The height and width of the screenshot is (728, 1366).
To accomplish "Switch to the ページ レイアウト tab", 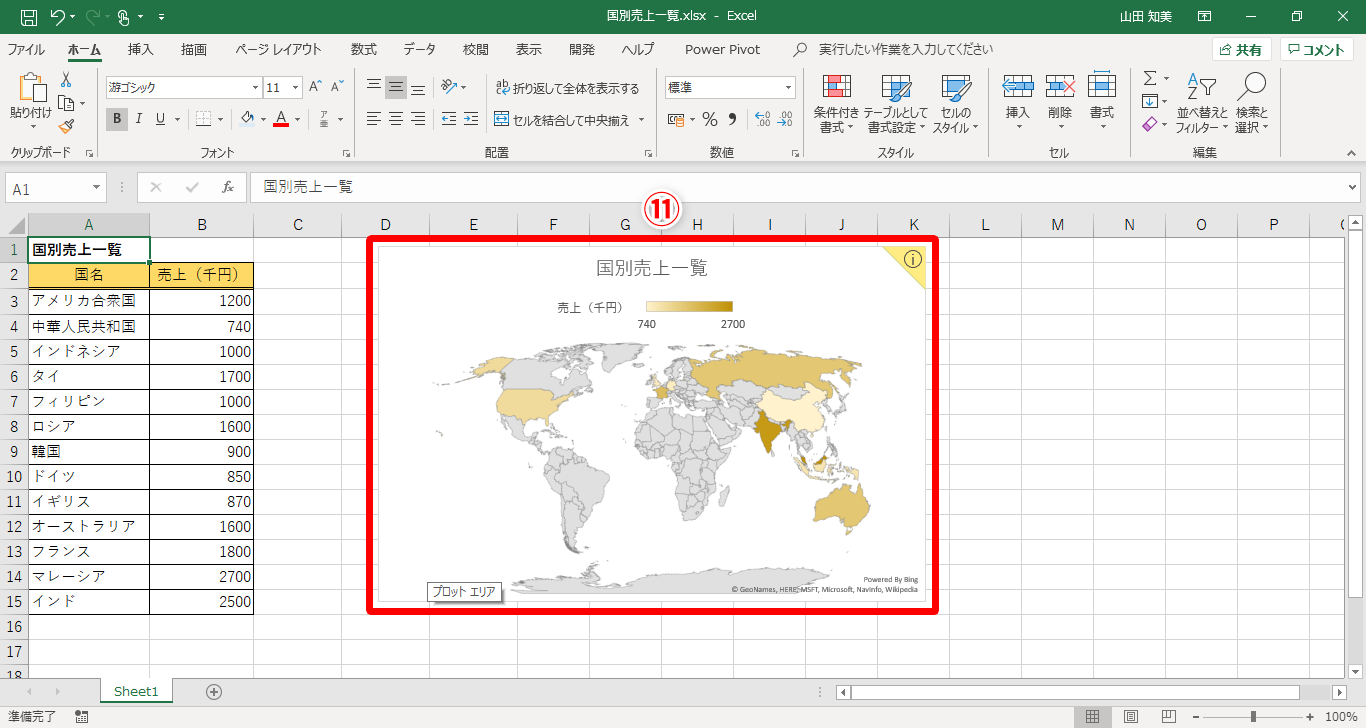I will (278, 49).
